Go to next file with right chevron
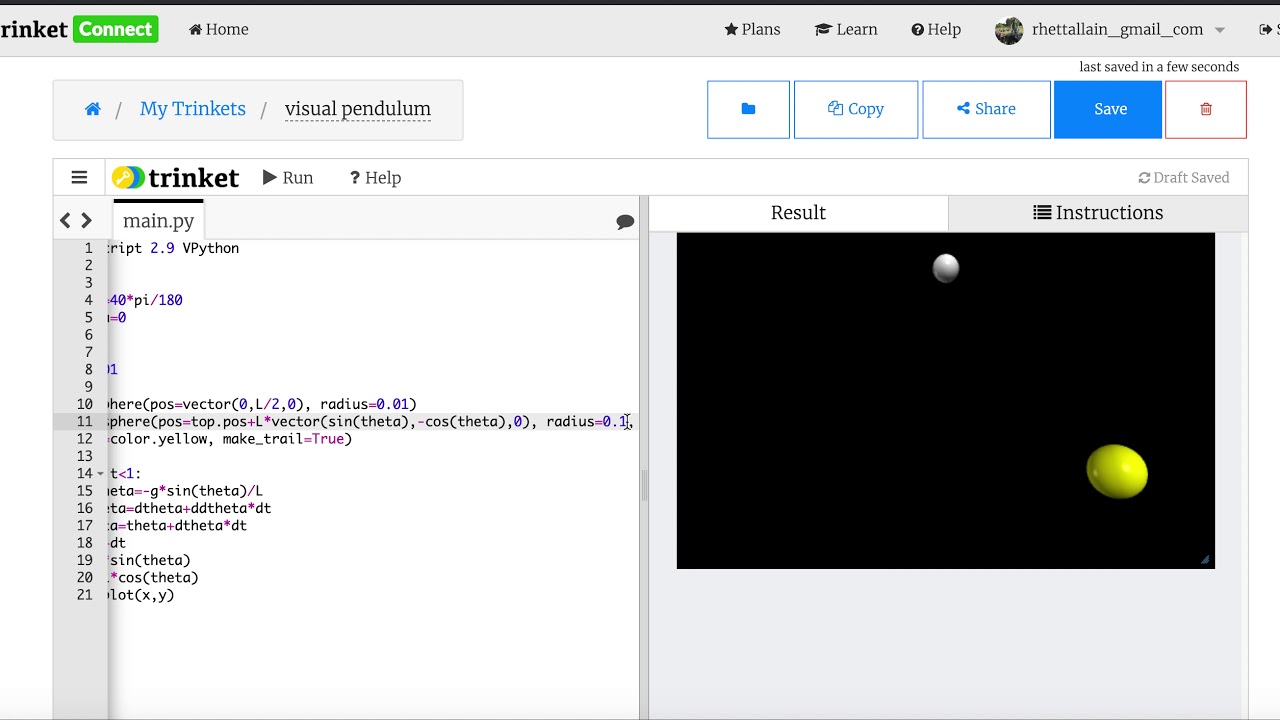1280x720 pixels. pos(87,221)
